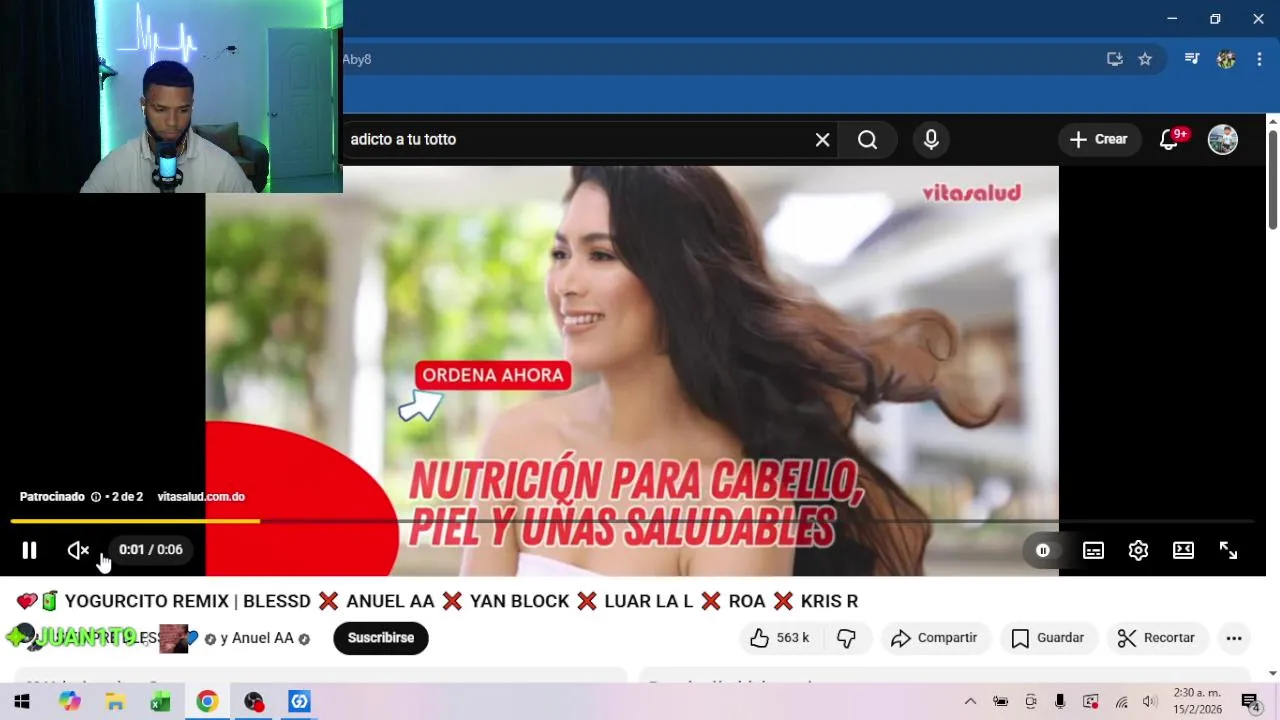Open OBS Studio from the taskbar

pos(253,702)
